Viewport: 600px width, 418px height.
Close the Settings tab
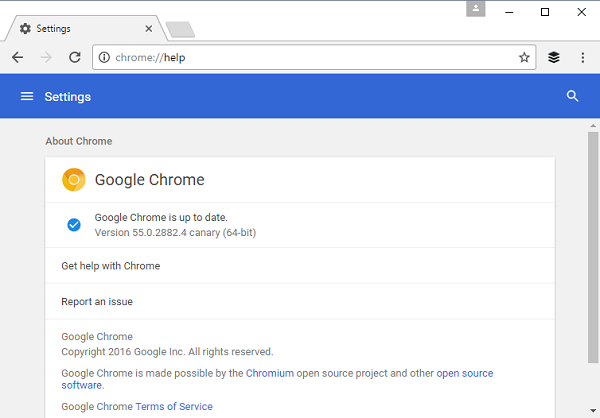146,29
